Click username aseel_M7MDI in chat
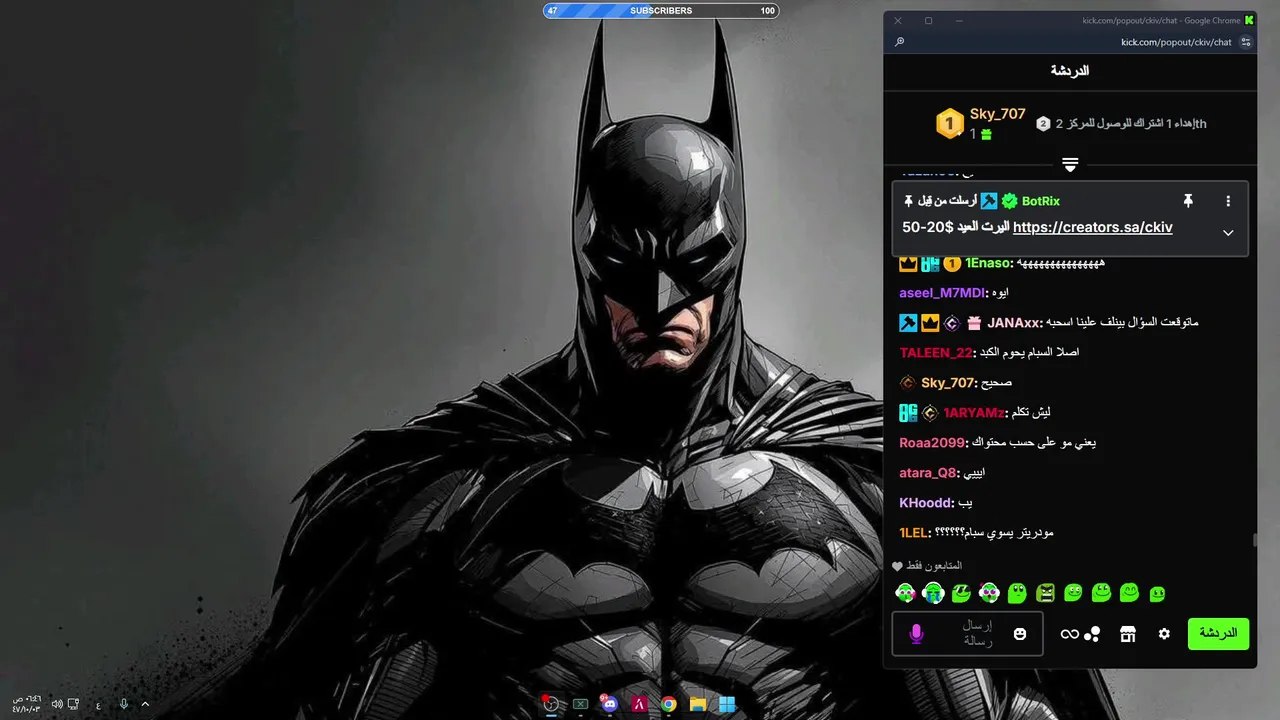 tap(942, 293)
